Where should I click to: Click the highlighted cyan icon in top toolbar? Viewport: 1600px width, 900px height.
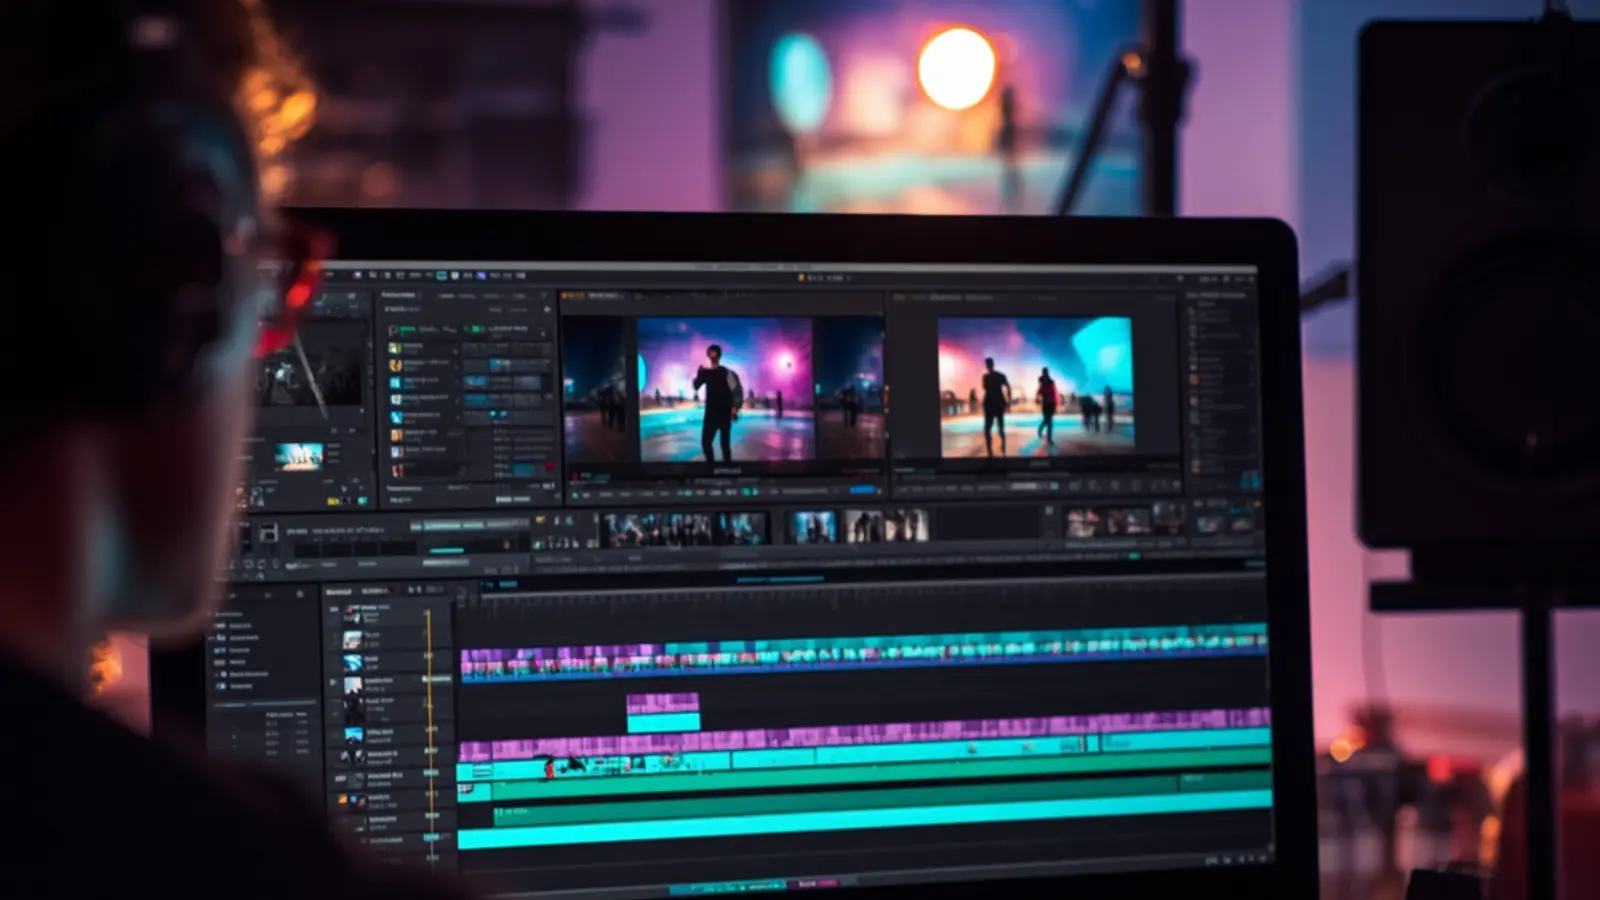(441, 274)
